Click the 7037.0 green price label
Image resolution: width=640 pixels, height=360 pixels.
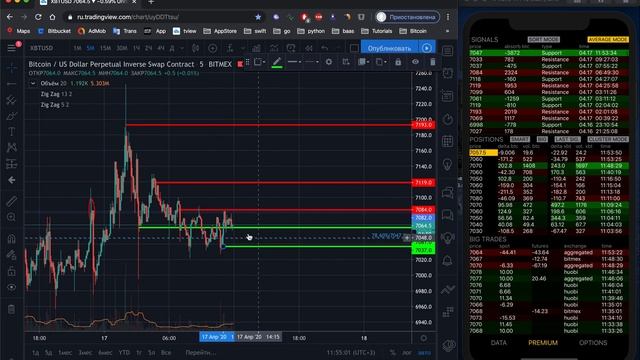click(424, 250)
